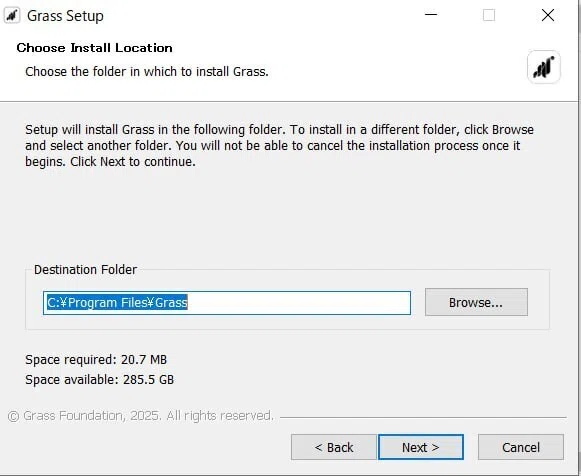
Task: Click the Grass Foundation copyright notice
Action: (x=140, y=416)
